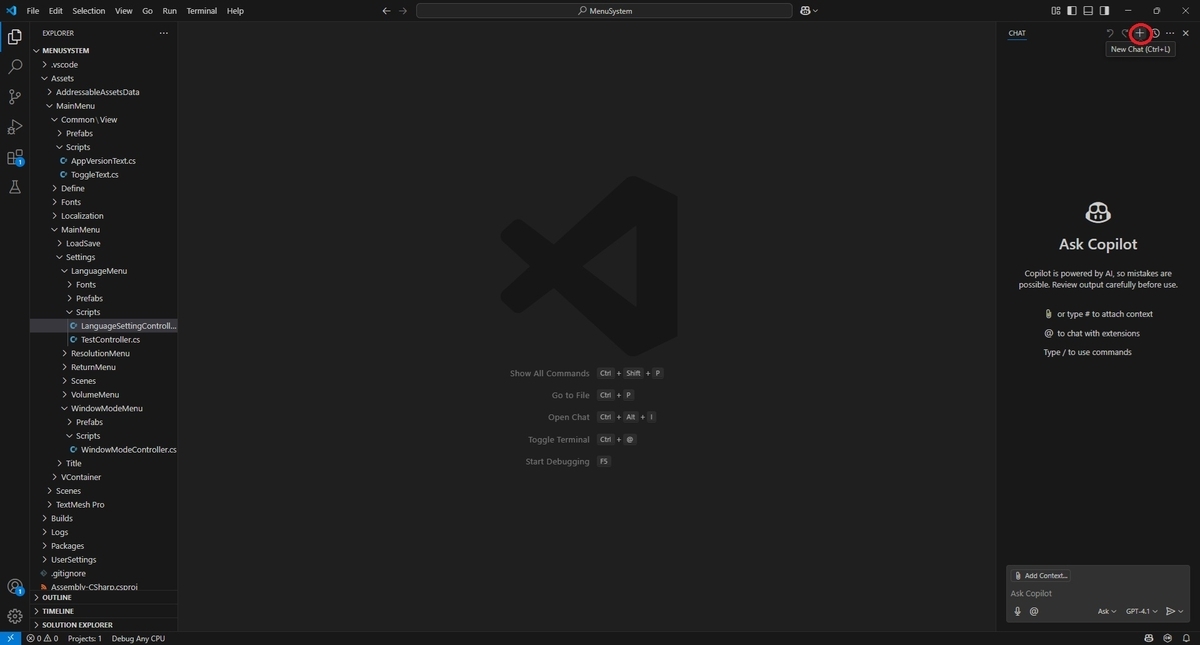1200x645 pixels.
Task: Open the Help menu
Action: point(235,11)
